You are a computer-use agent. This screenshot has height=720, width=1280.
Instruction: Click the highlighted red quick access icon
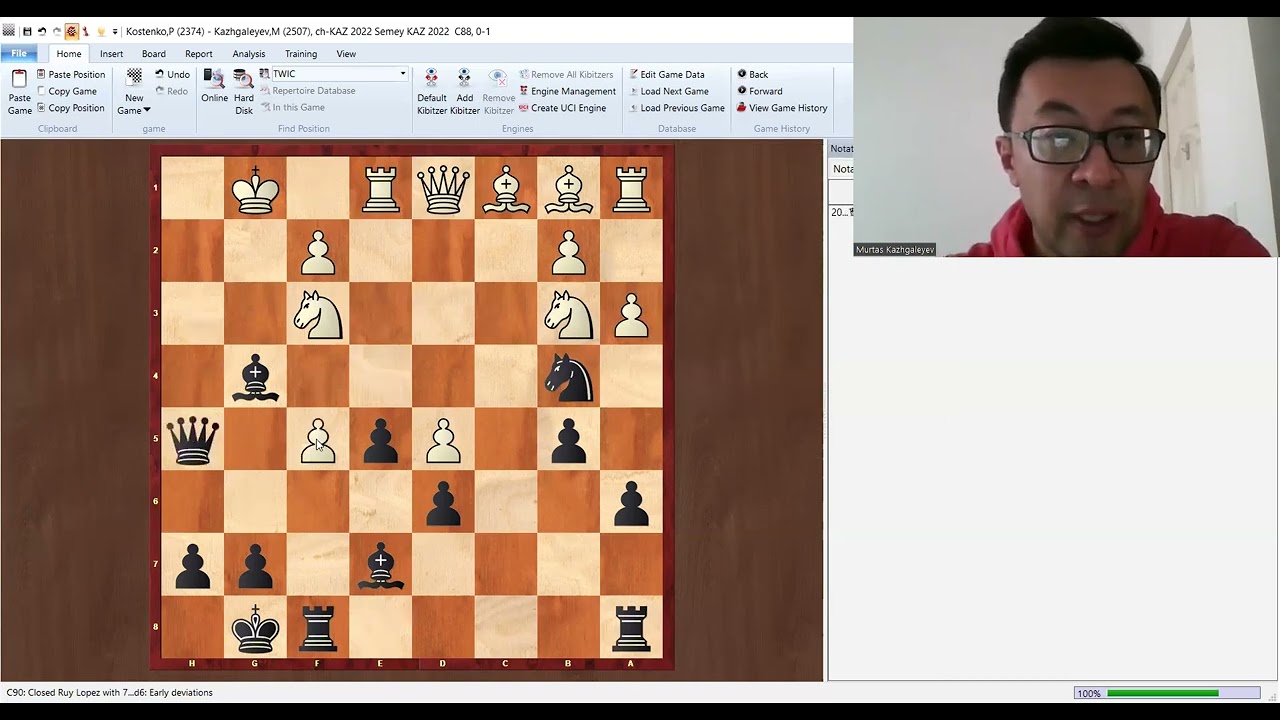pyautogui.click(x=71, y=31)
